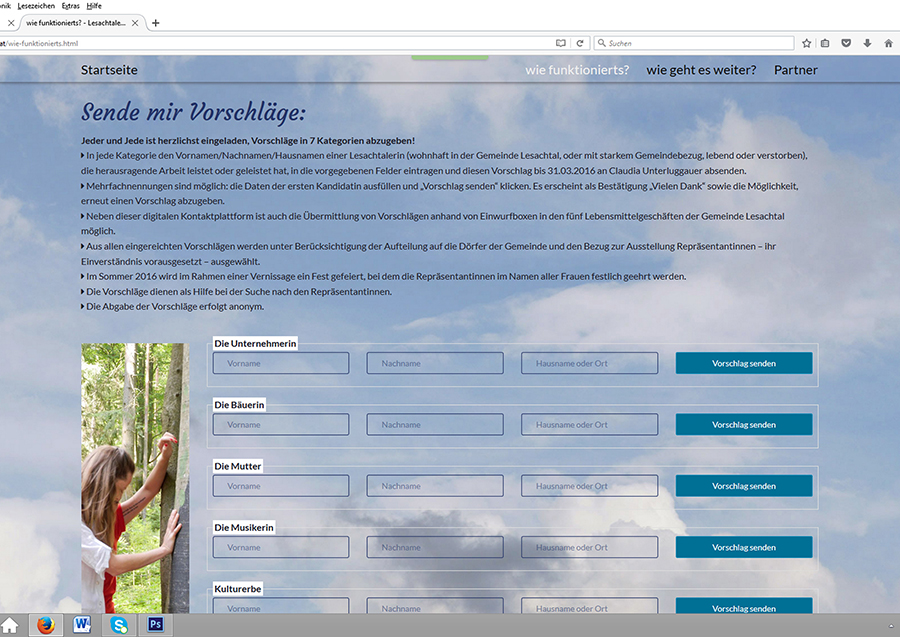900x637 pixels.
Task: Close the 'wie funktionierts?' tab
Action: coord(135,23)
